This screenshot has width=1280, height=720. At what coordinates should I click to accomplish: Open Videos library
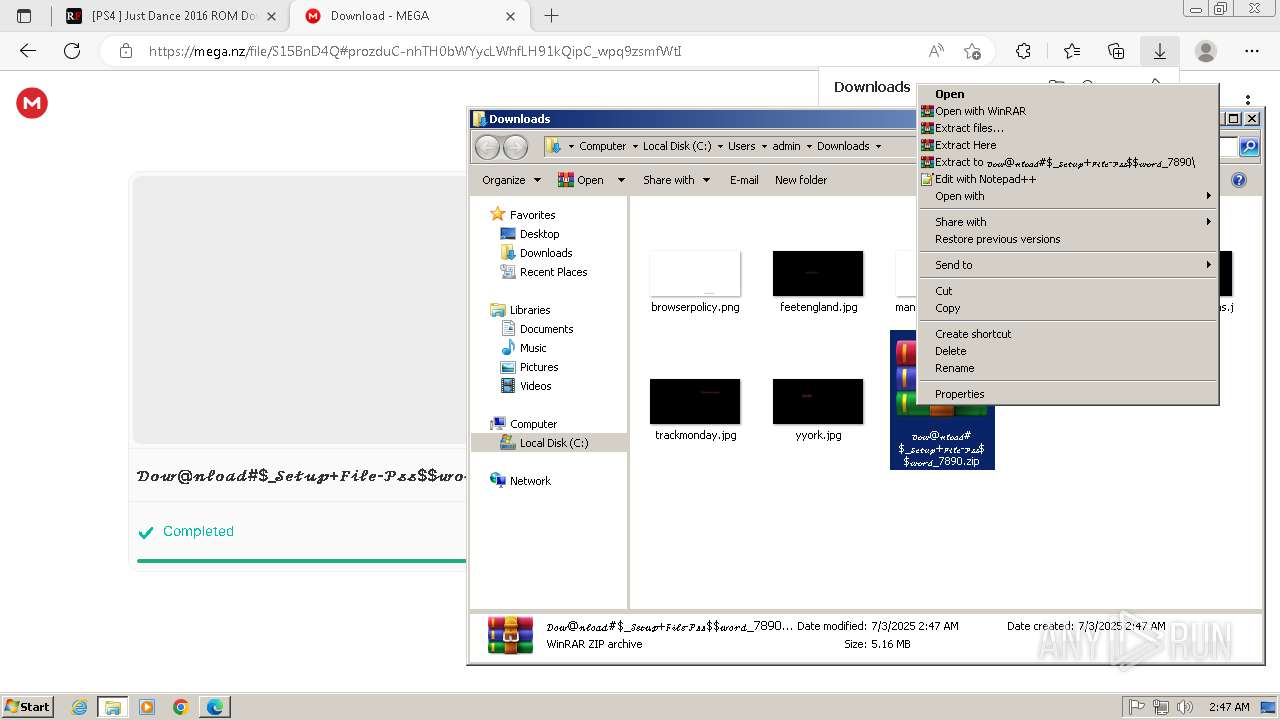(535, 386)
